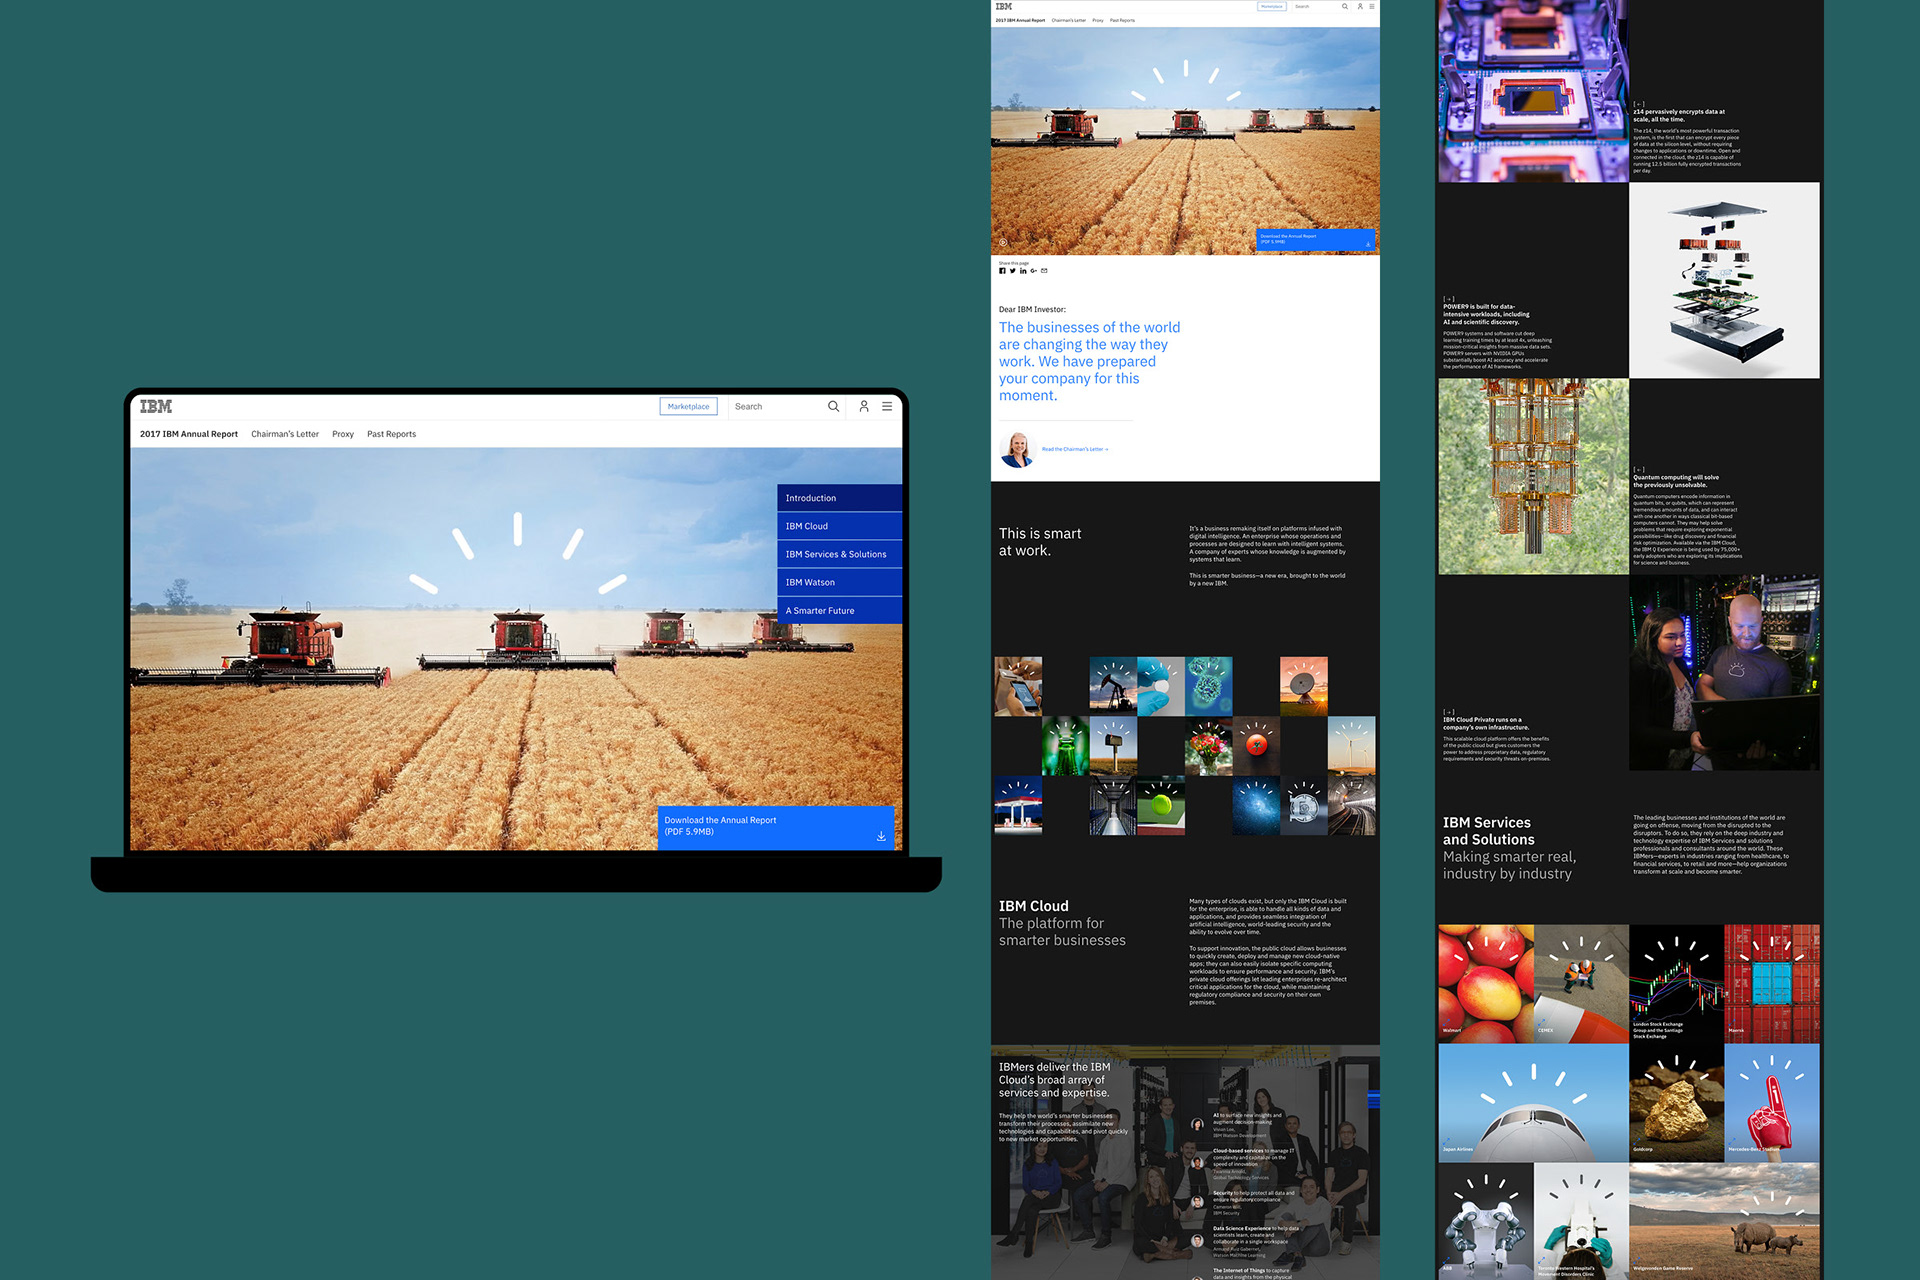Image resolution: width=1920 pixels, height=1280 pixels.
Task: Open the Walmart mangoes tile
Action: pos(1485,983)
